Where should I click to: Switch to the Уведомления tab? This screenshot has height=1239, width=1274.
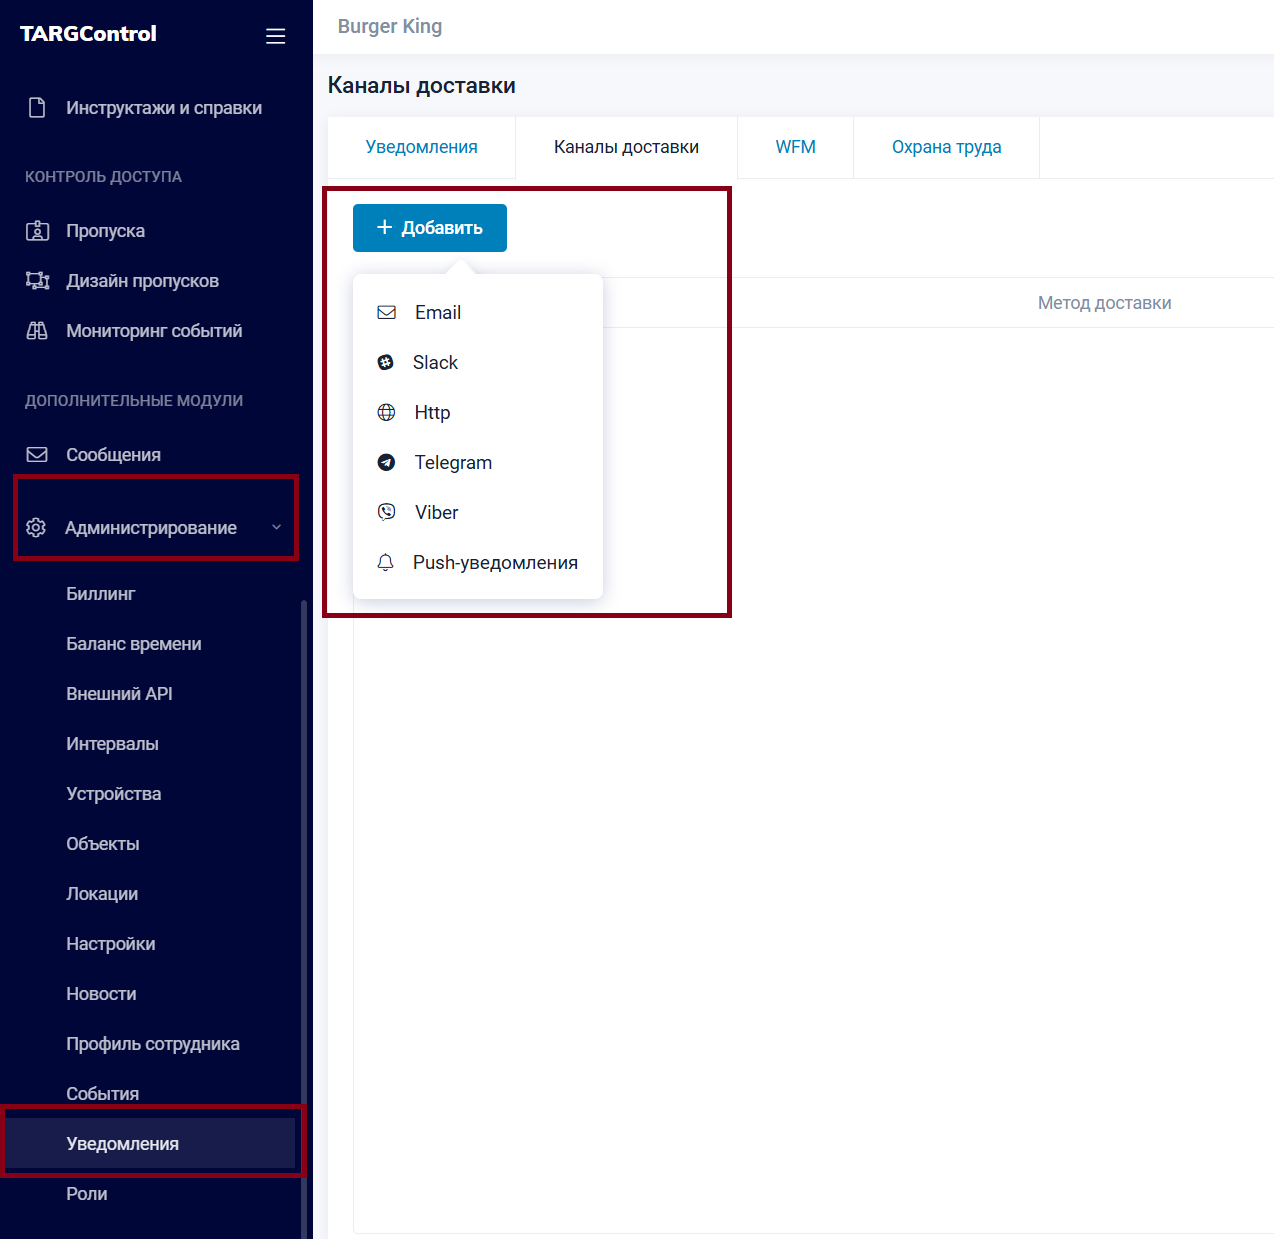(421, 147)
